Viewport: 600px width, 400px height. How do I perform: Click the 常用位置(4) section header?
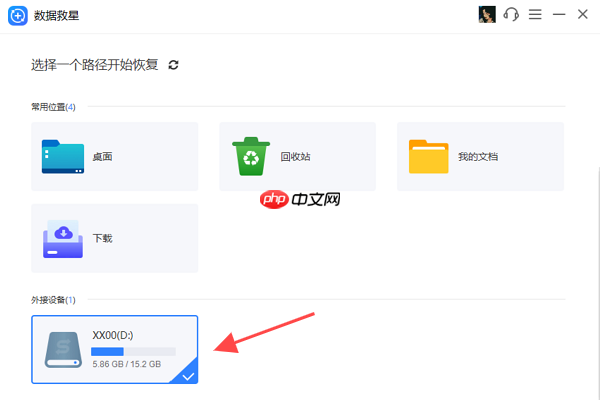[x=53, y=107]
